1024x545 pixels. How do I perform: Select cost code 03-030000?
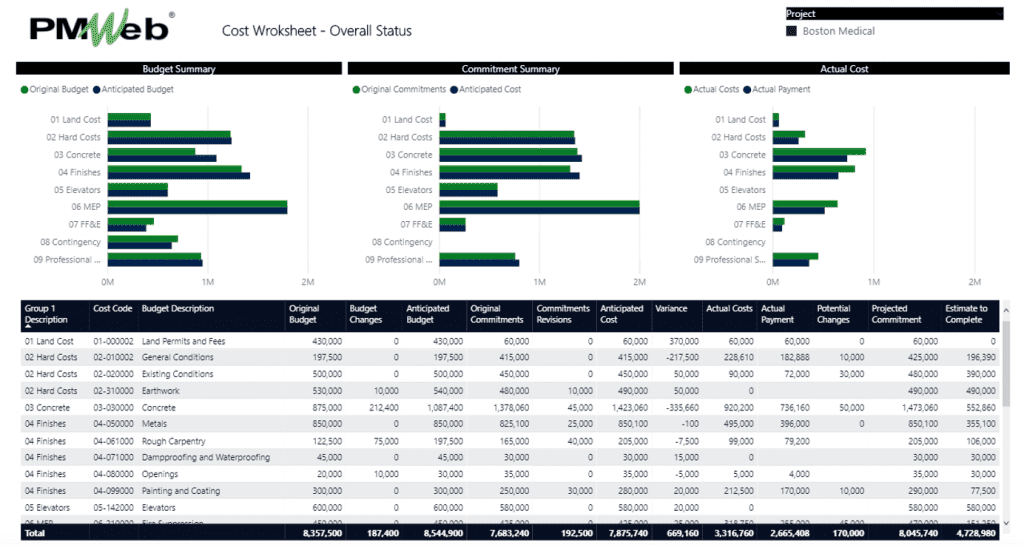click(113, 408)
